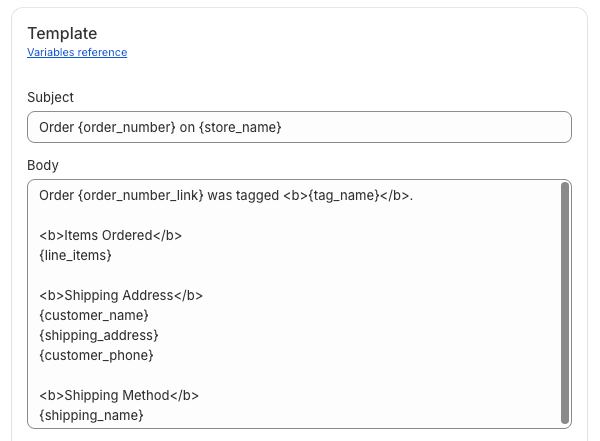Click the Template section heading
The height and width of the screenshot is (441, 600).
coord(62,33)
